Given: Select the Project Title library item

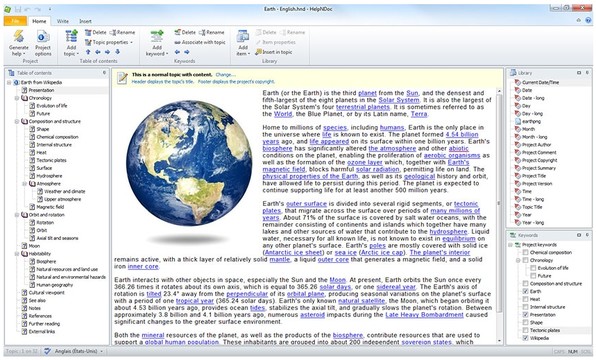Looking at the screenshot, I should [x=534, y=176].
